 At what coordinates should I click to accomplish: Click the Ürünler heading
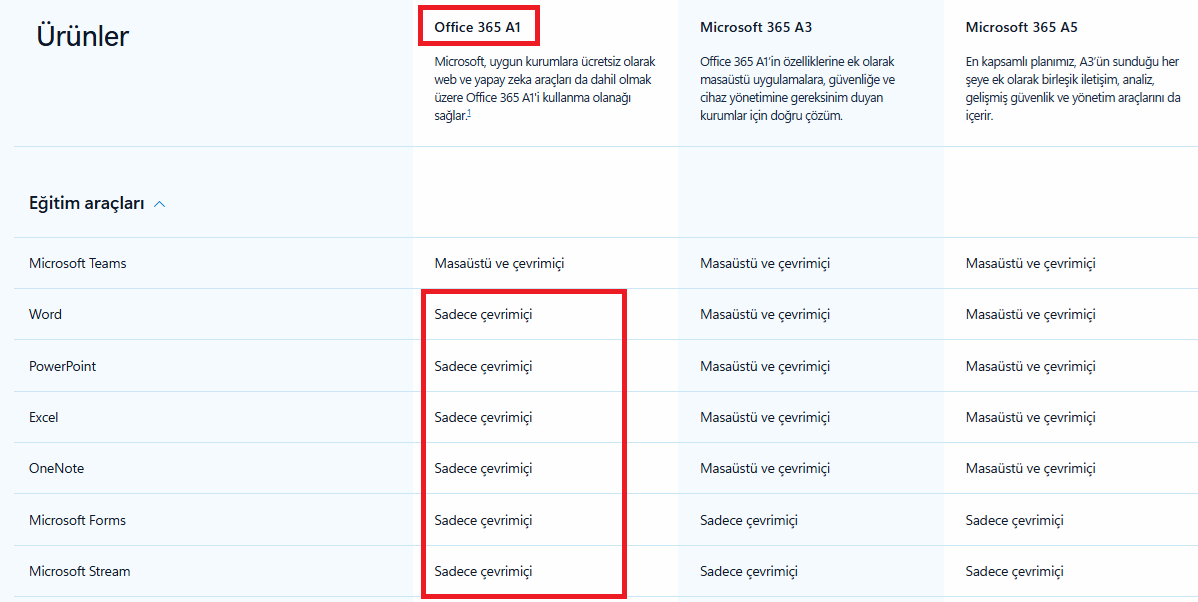83,36
